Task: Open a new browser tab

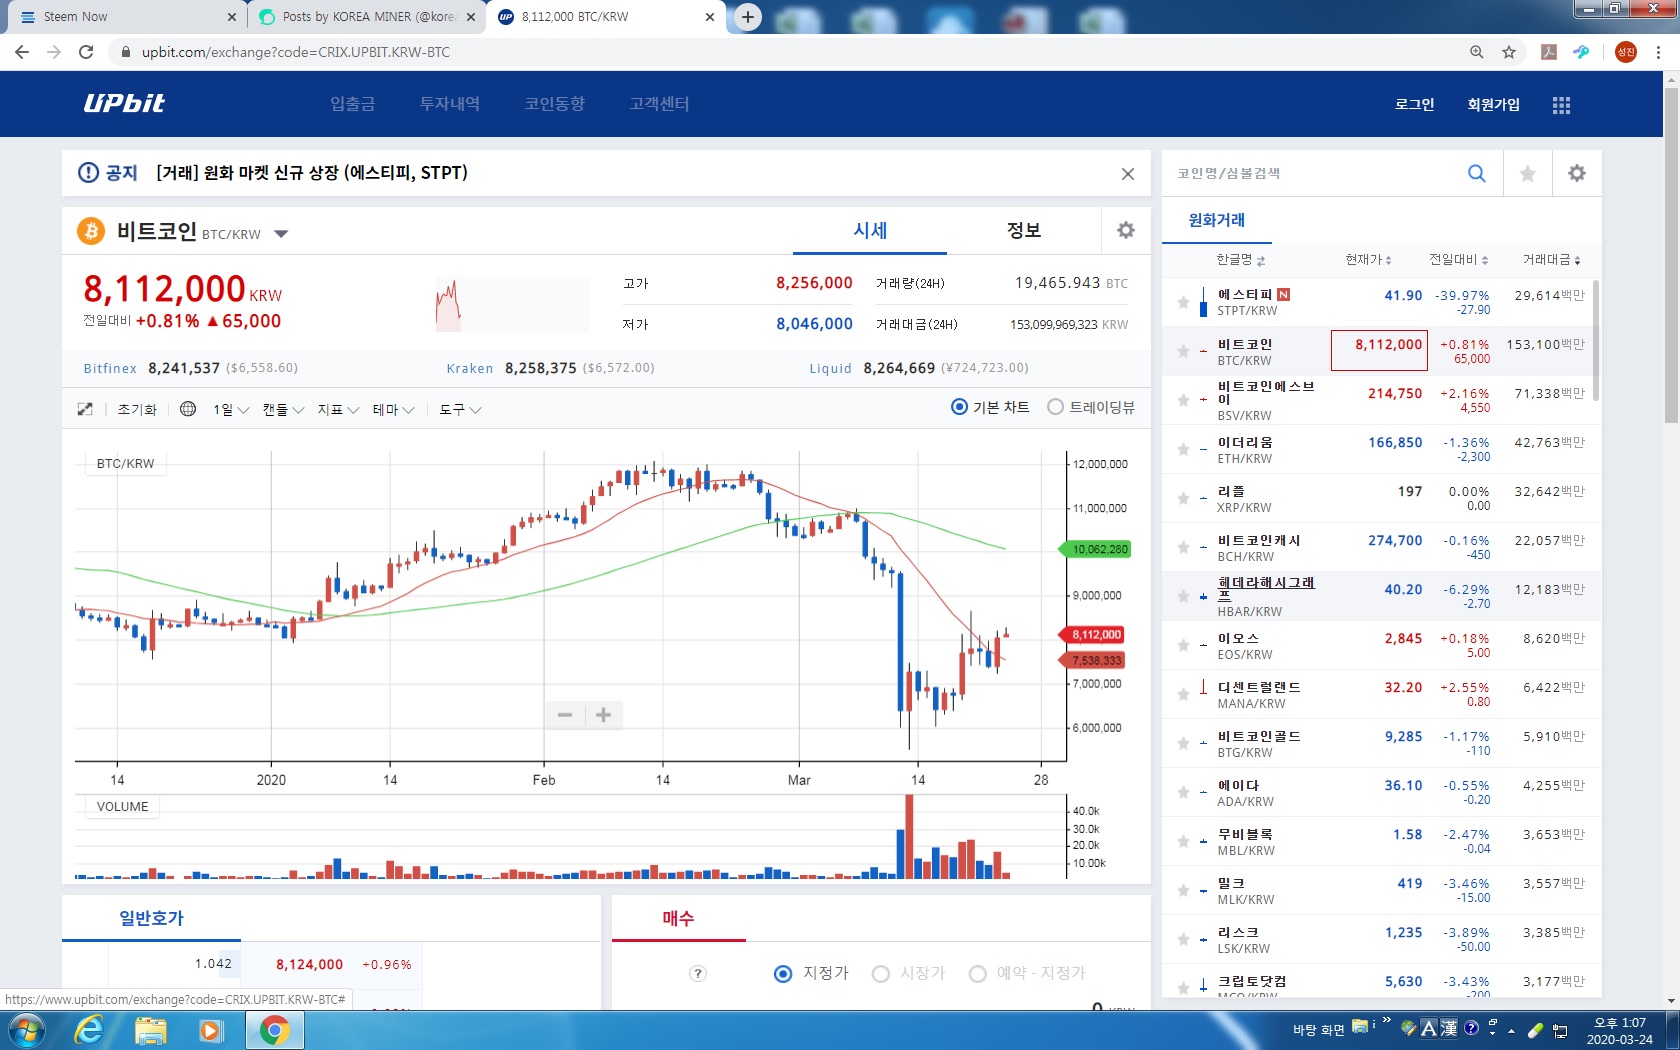Action: pos(748,17)
